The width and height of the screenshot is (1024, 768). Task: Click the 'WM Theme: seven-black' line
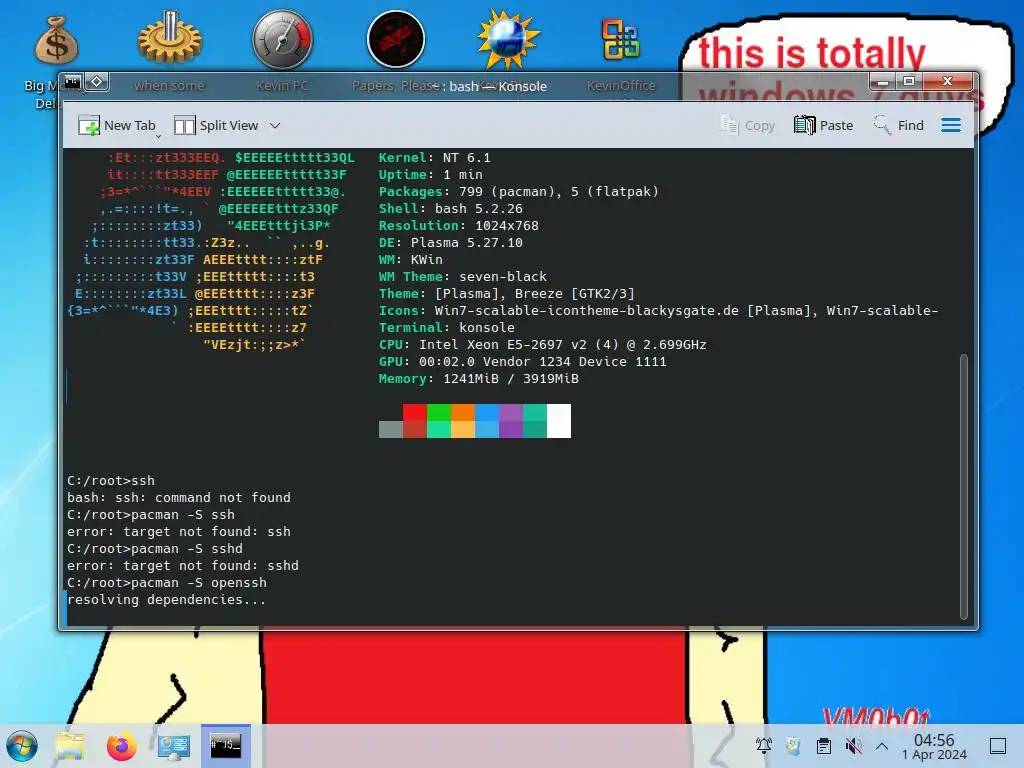462,276
